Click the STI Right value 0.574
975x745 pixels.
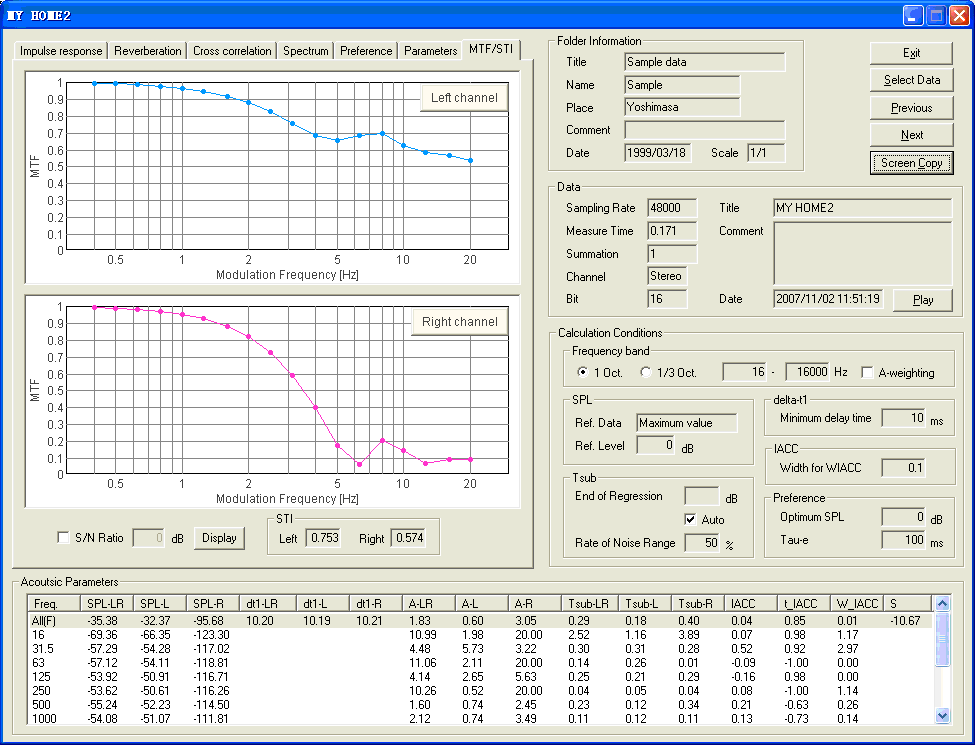coord(409,538)
